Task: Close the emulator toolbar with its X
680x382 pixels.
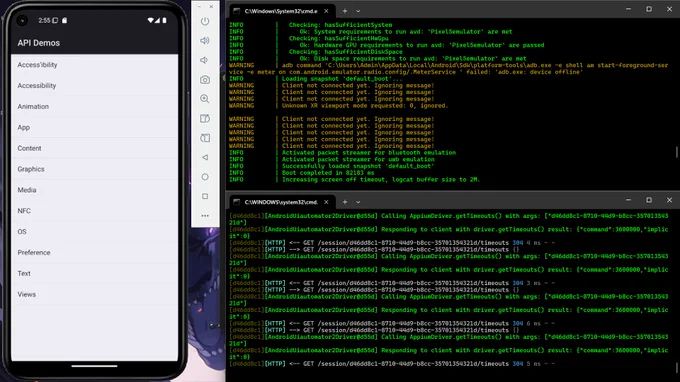Action: click(x=211, y=7)
